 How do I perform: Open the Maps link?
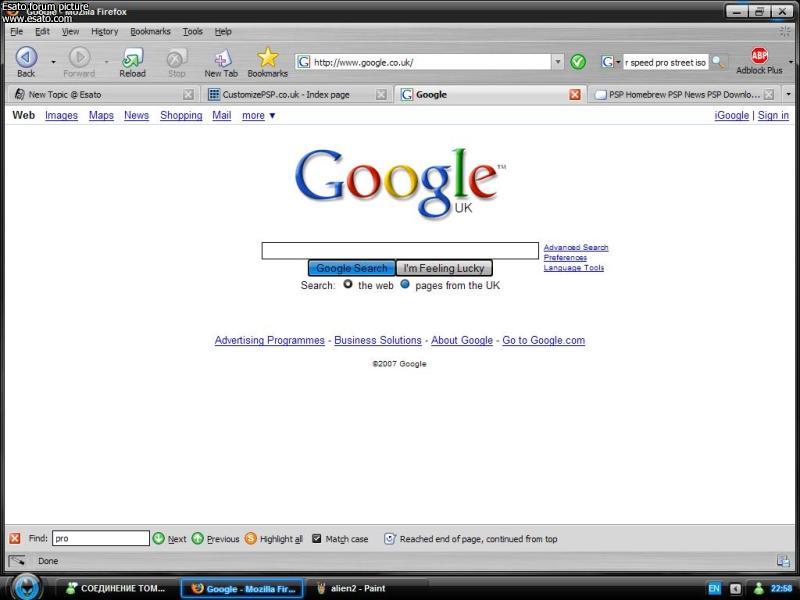(x=101, y=115)
